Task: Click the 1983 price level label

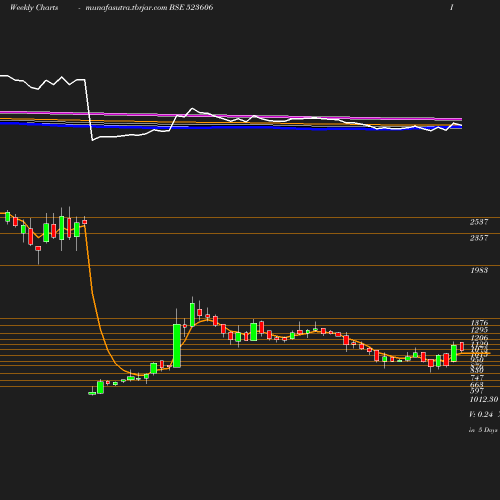Action: coord(479,270)
